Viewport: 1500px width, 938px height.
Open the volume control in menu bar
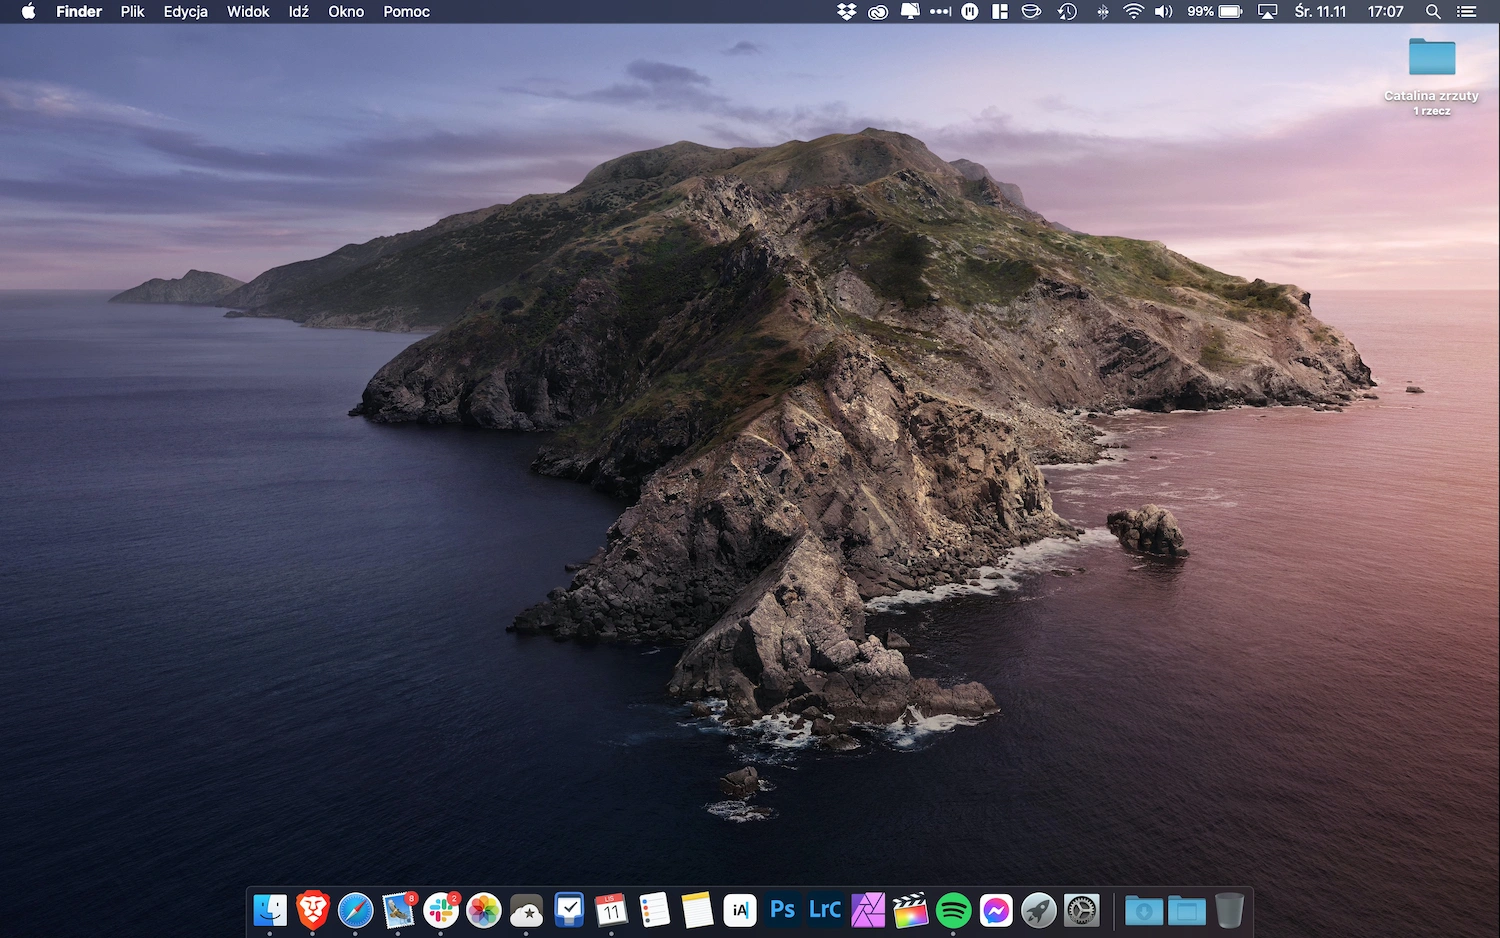(x=1163, y=12)
